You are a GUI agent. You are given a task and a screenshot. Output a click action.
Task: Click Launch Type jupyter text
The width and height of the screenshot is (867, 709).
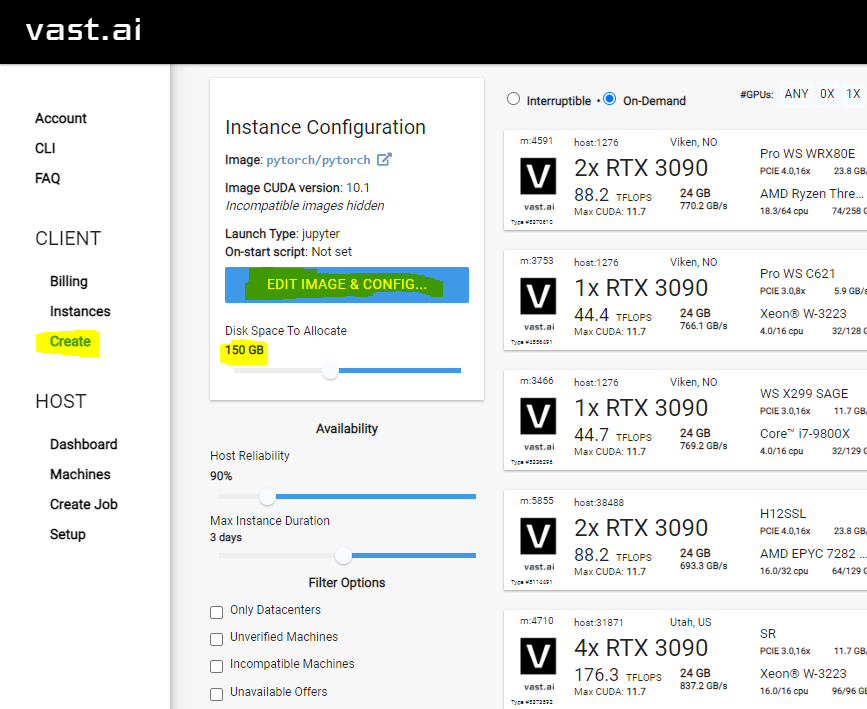pyautogui.click(x=282, y=234)
